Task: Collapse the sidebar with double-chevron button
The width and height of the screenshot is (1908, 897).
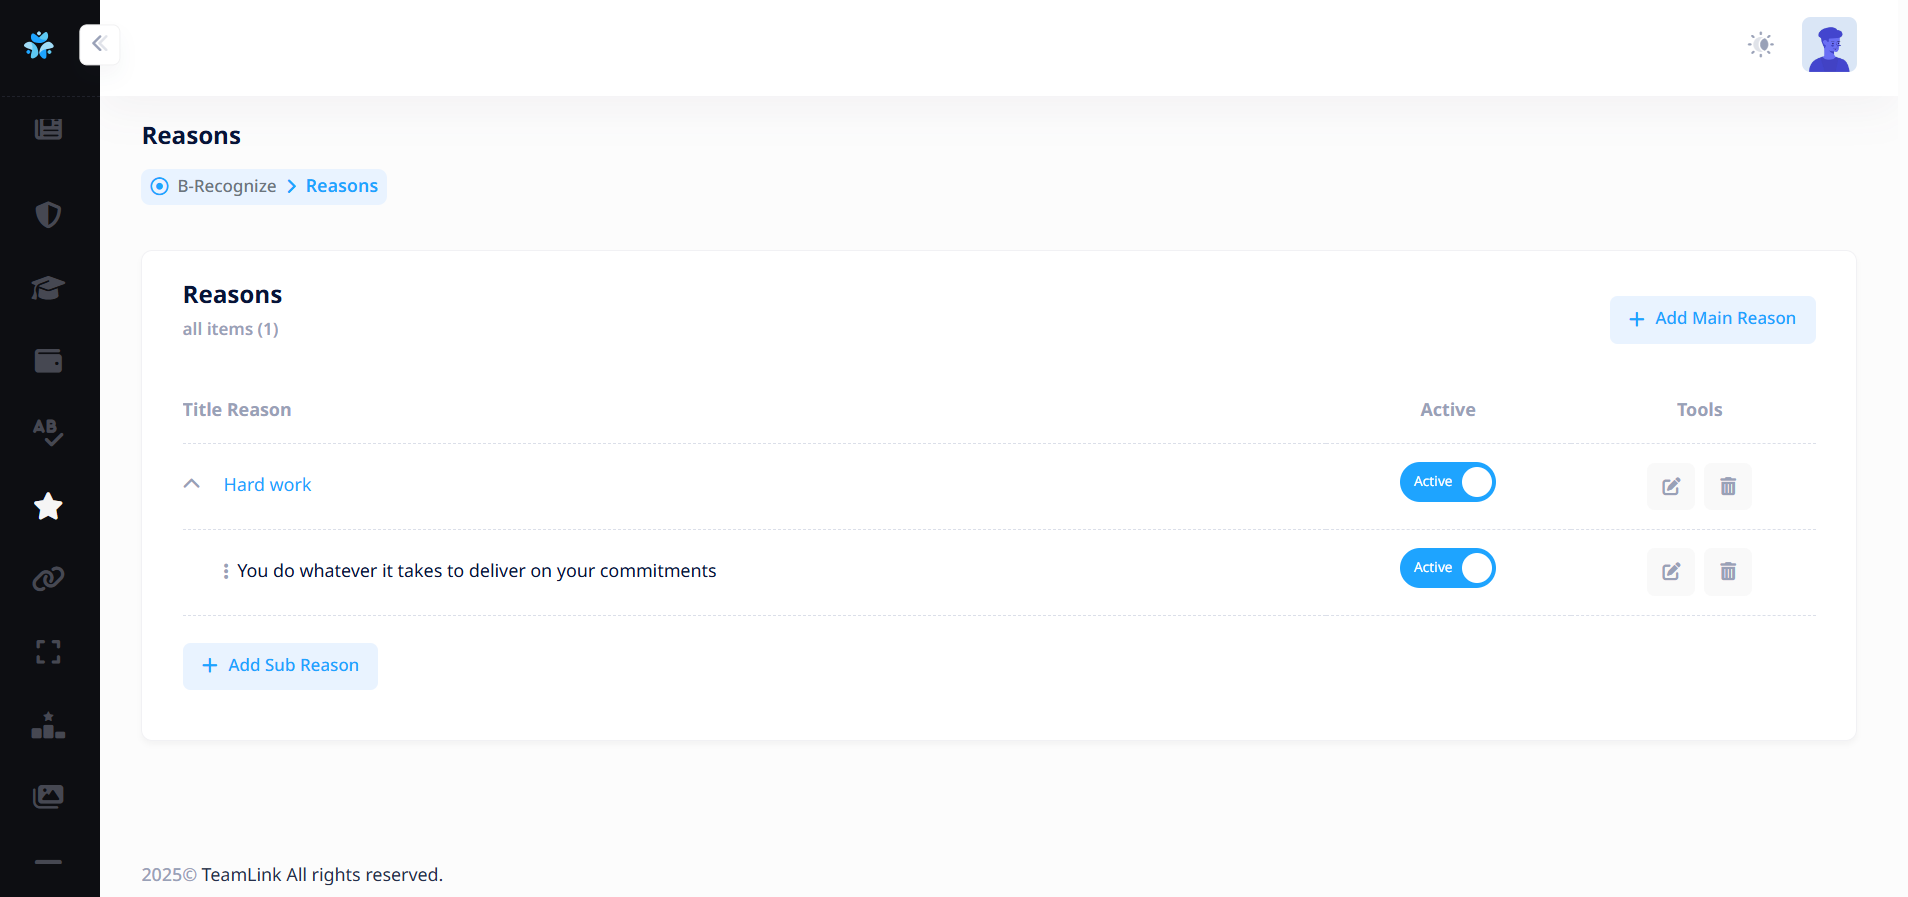Action: click(99, 44)
